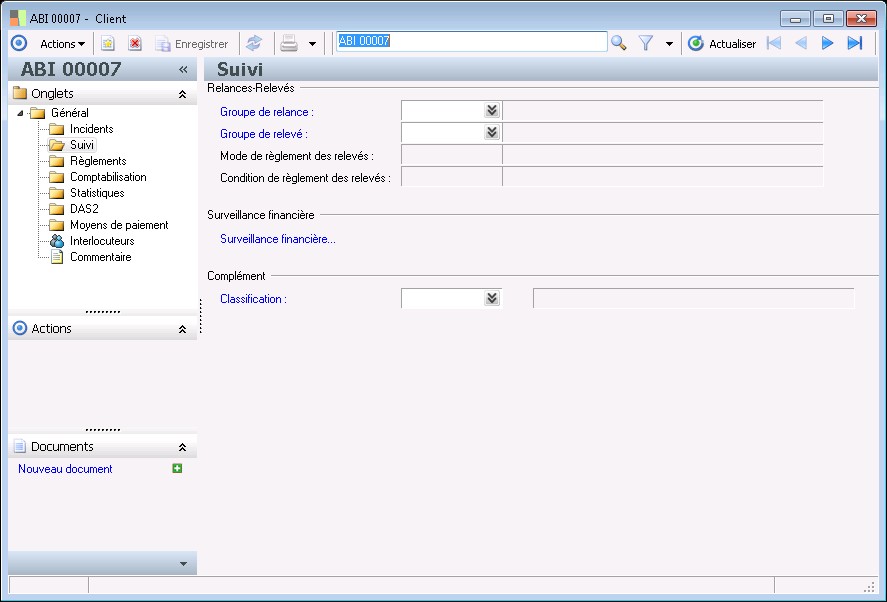
Task: Click the funnel filter icon
Action: point(646,43)
